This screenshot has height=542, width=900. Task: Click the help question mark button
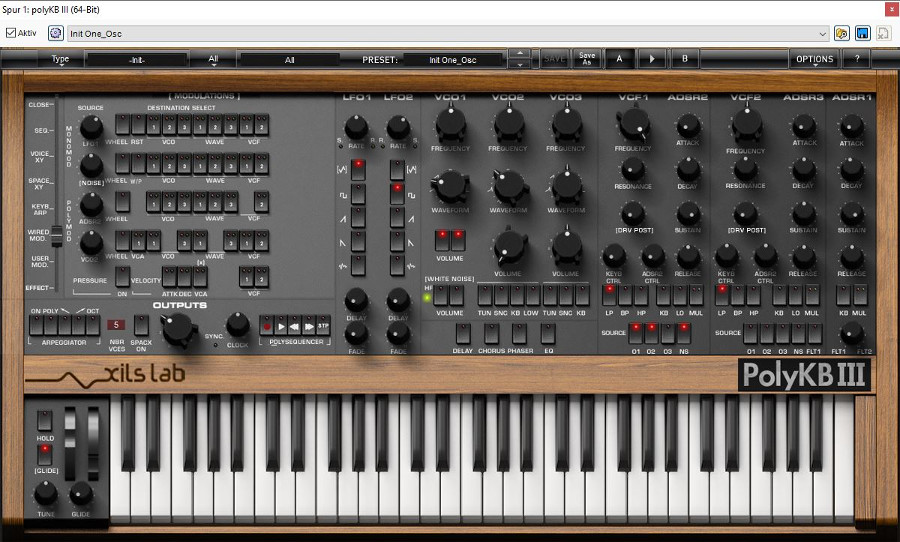point(857,59)
